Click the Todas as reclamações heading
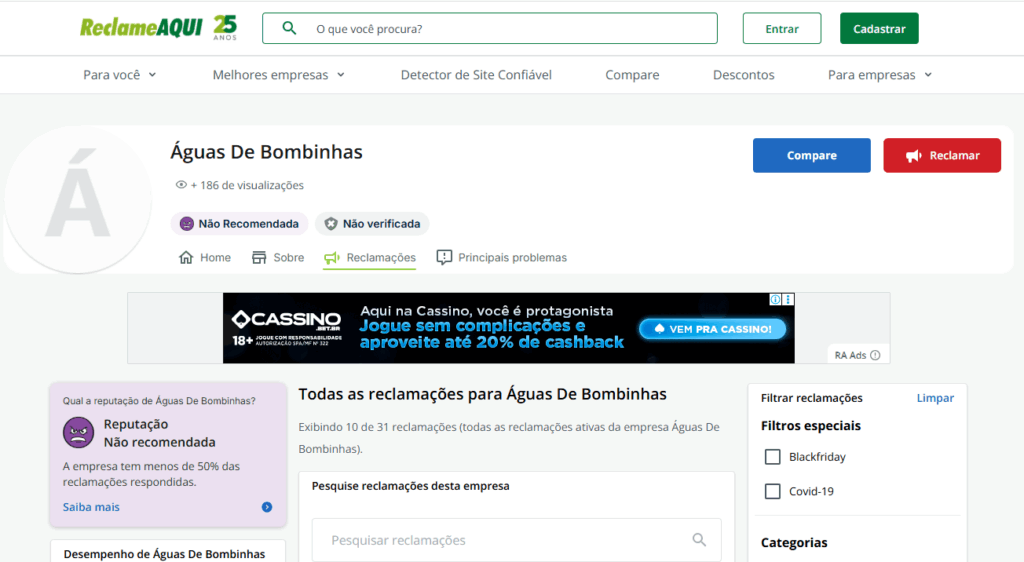Viewport: 1024px width, 562px height. [483, 394]
